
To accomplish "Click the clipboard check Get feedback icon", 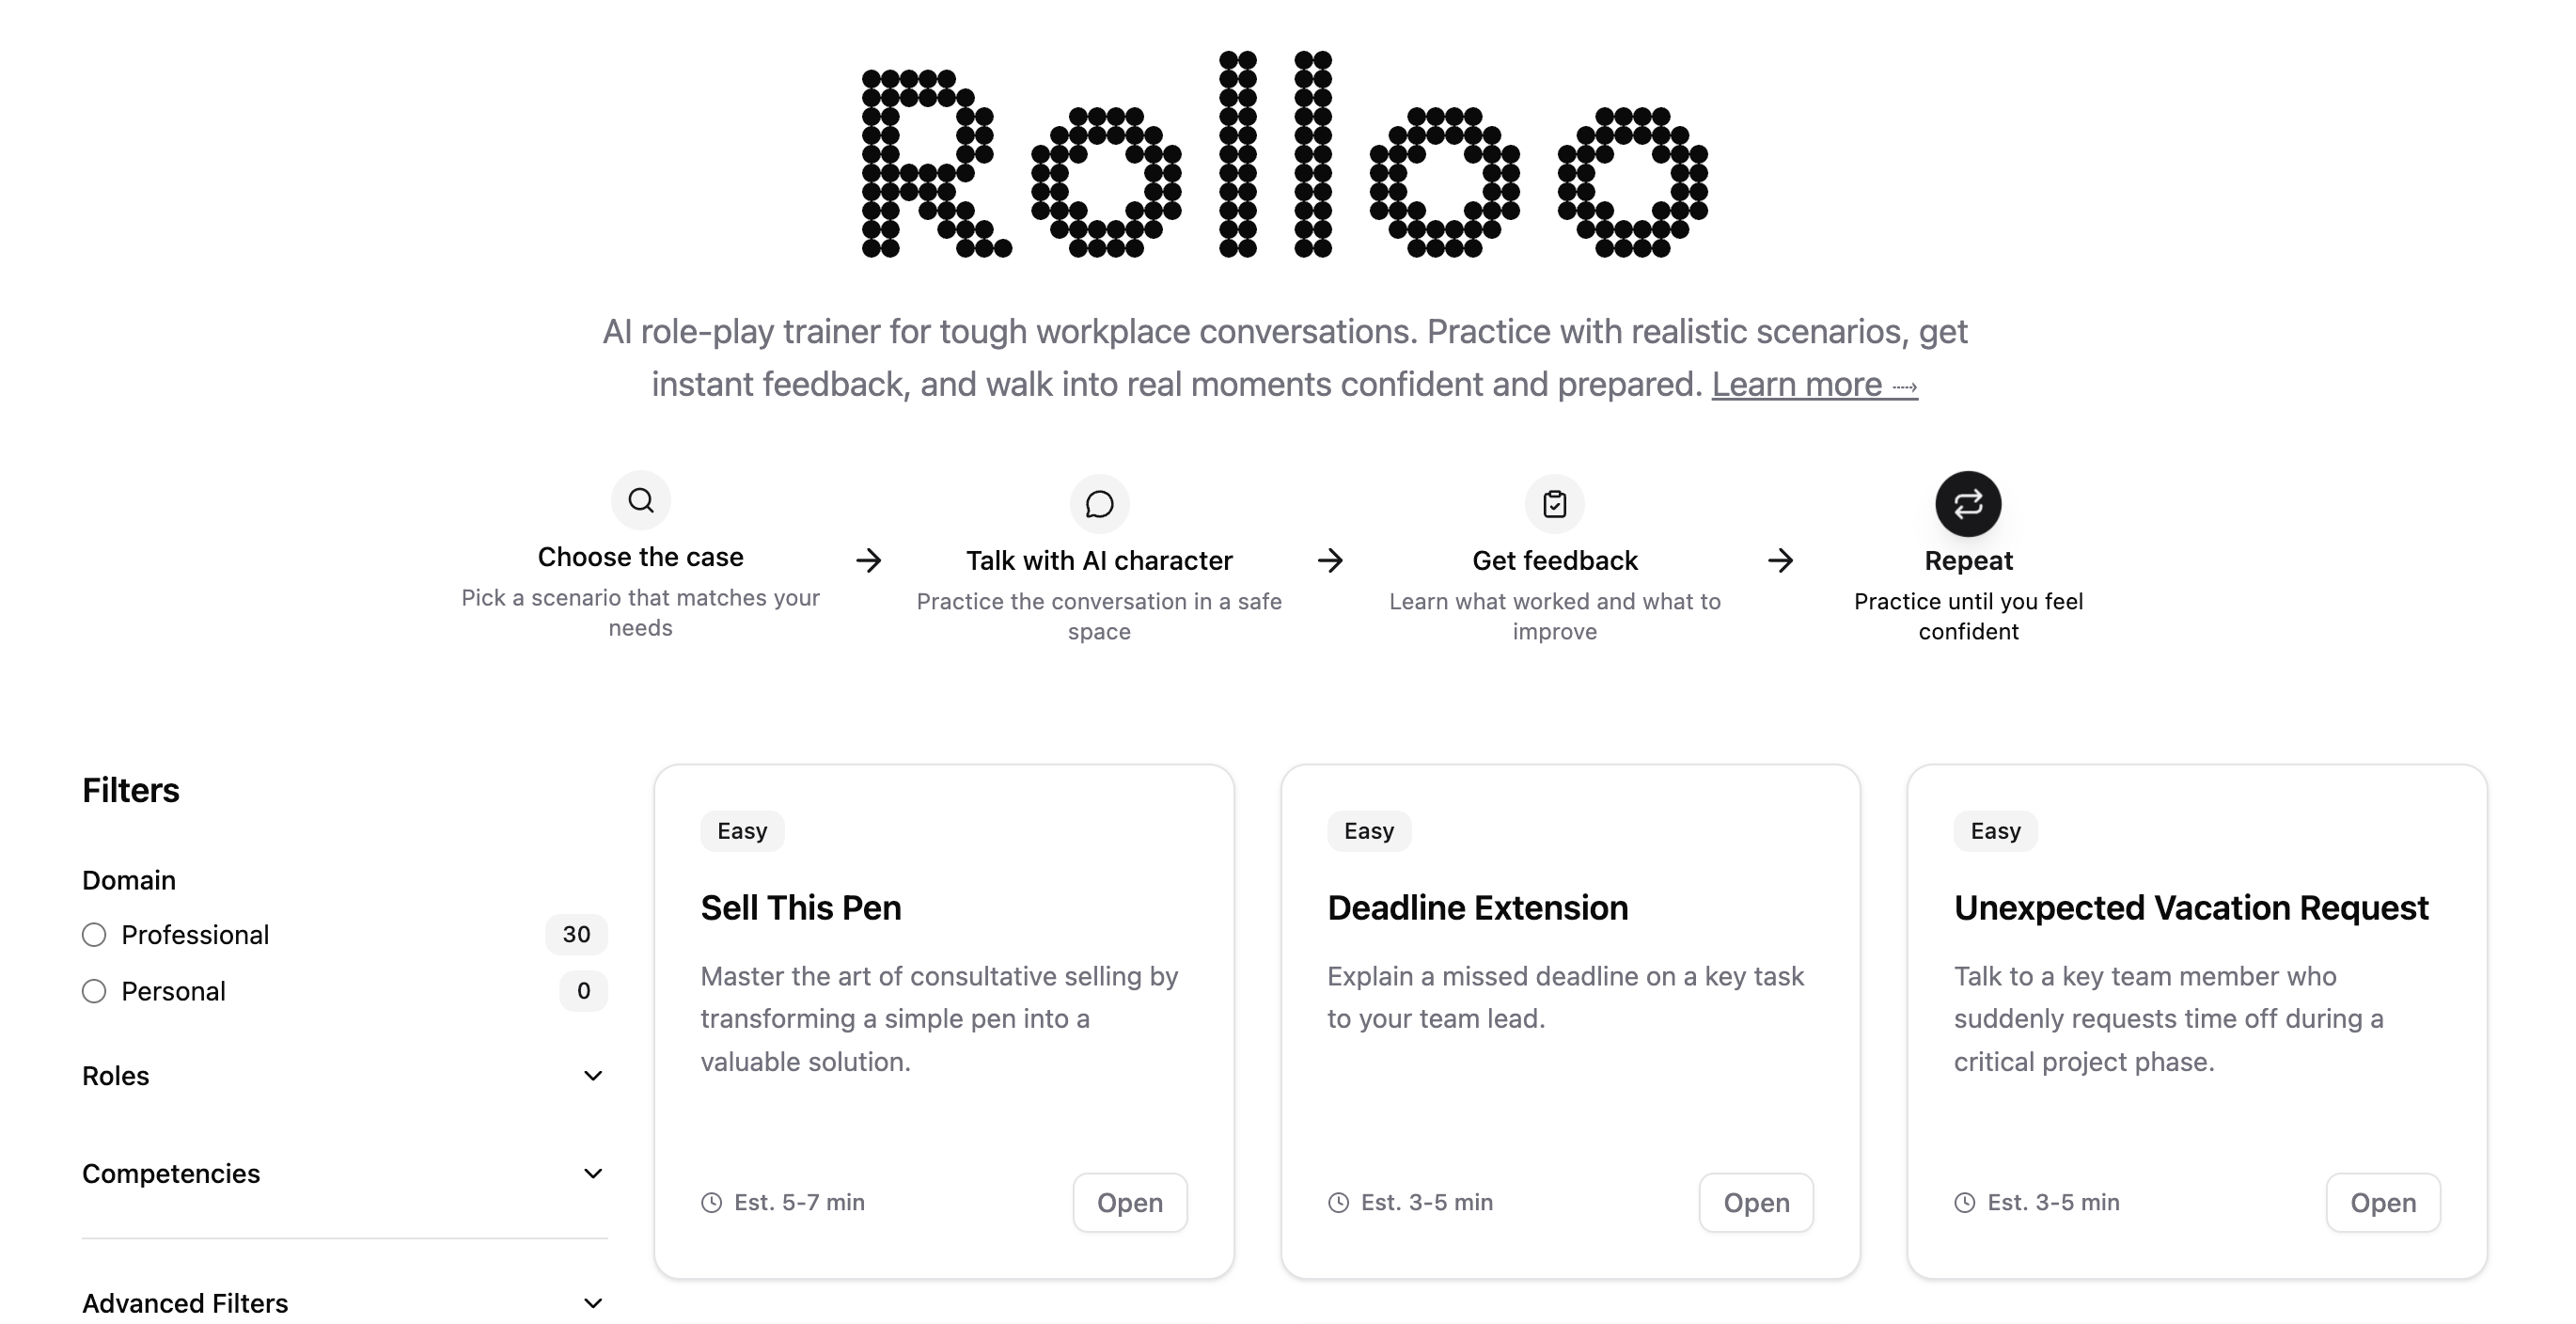I will click(x=1554, y=504).
